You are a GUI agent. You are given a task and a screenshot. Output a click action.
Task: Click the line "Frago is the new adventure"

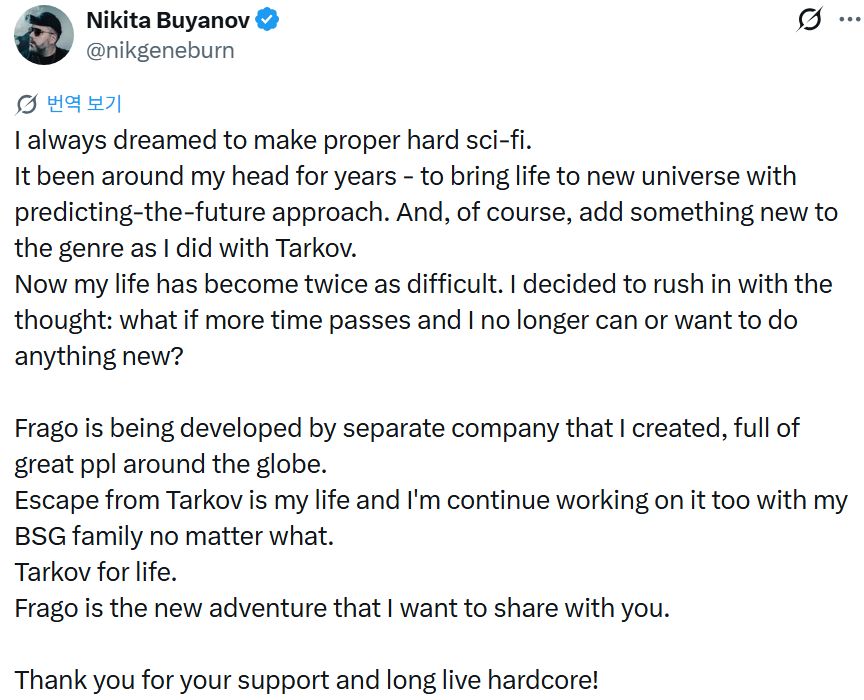[x=342, y=608]
